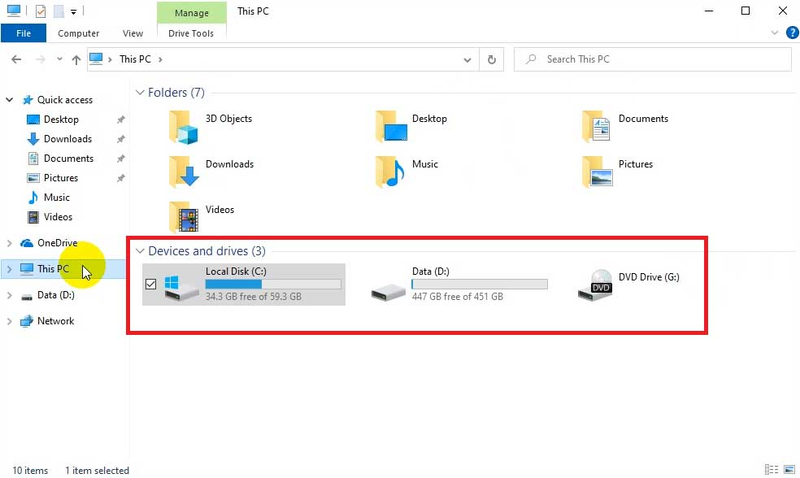Click the Data (D:) usage bar

tap(480, 284)
